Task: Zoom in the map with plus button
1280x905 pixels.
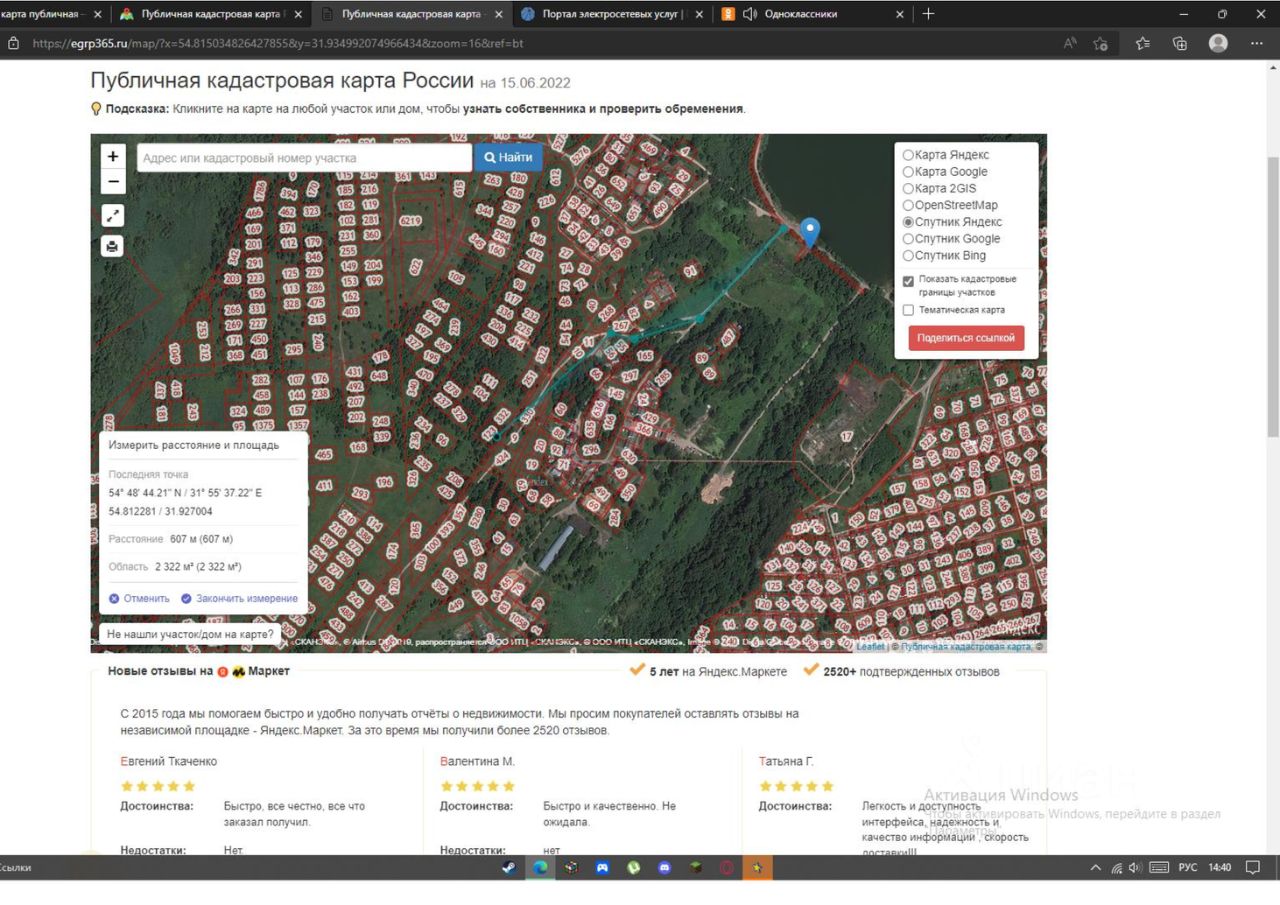Action: click(x=113, y=157)
